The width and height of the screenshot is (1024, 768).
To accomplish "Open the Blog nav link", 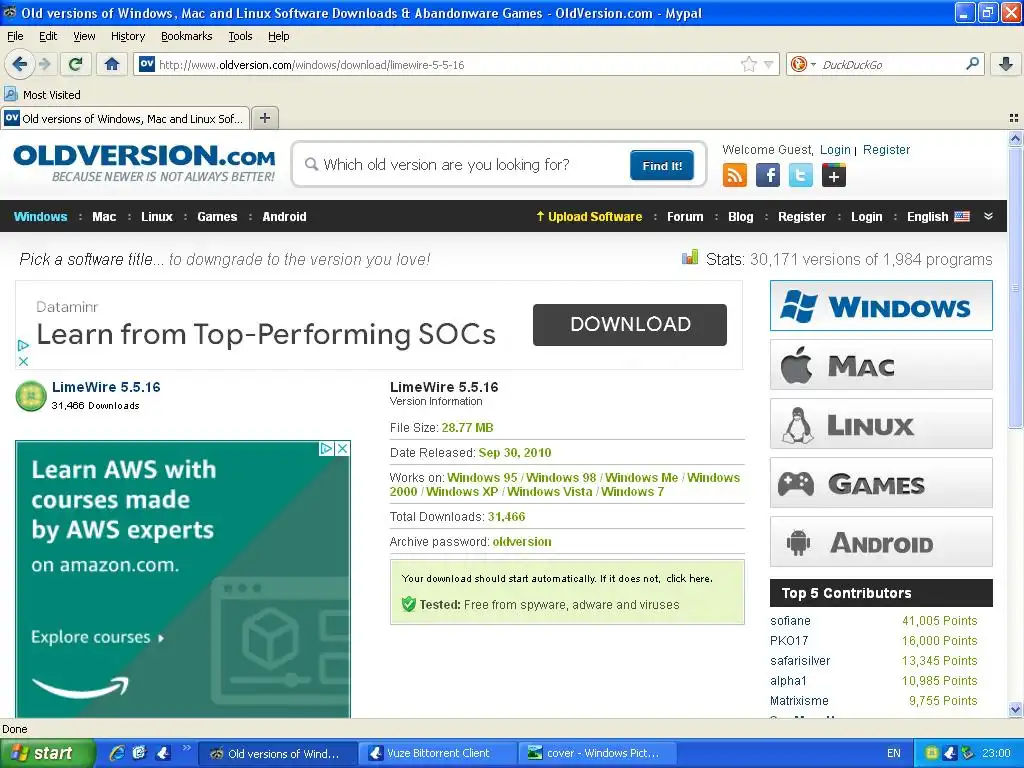I will point(741,216).
